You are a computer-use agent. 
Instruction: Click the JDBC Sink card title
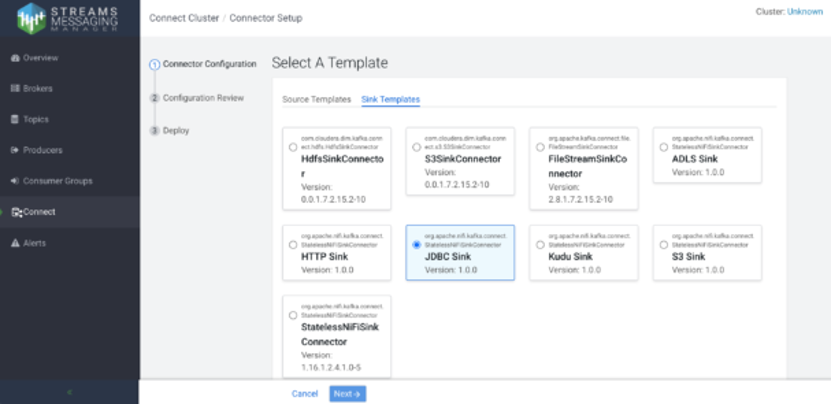coord(448,256)
